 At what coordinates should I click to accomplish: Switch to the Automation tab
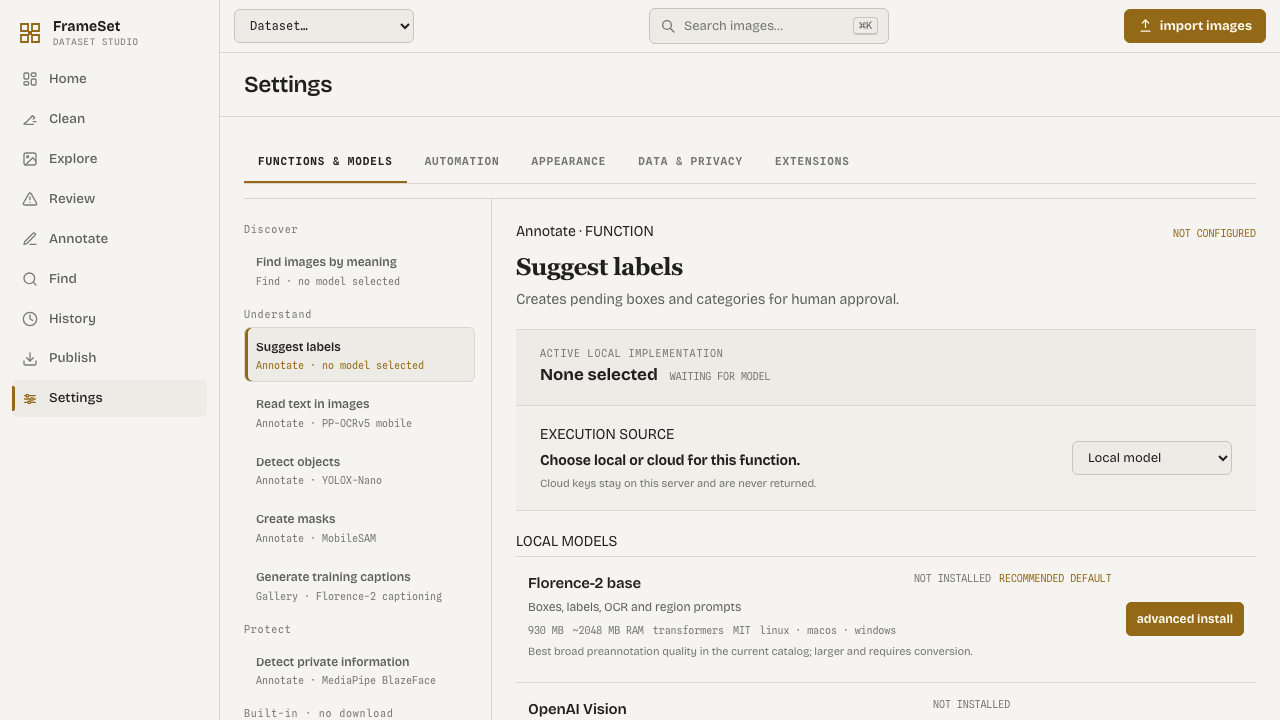pyautogui.click(x=462, y=161)
